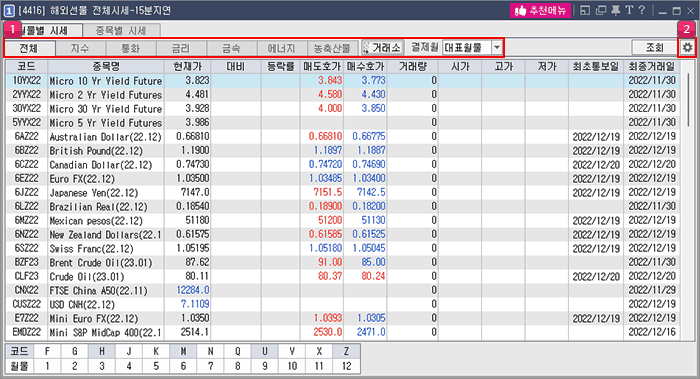The width and height of the screenshot is (700, 379).
Task: Open the question mark help icon
Action: tap(642, 10)
